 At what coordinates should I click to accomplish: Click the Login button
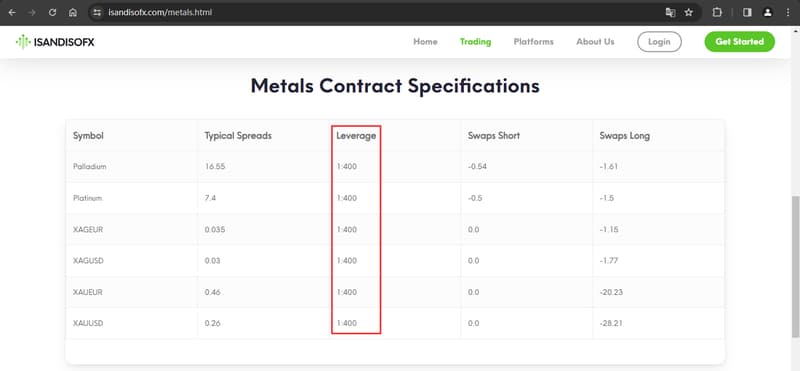click(x=659, y=42)
